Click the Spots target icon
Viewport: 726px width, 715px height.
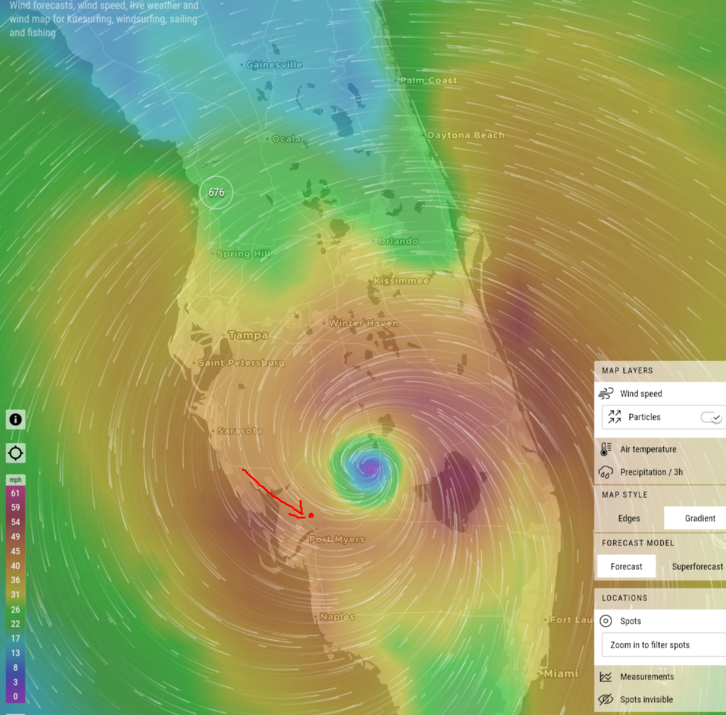click(x=607, y=621)
